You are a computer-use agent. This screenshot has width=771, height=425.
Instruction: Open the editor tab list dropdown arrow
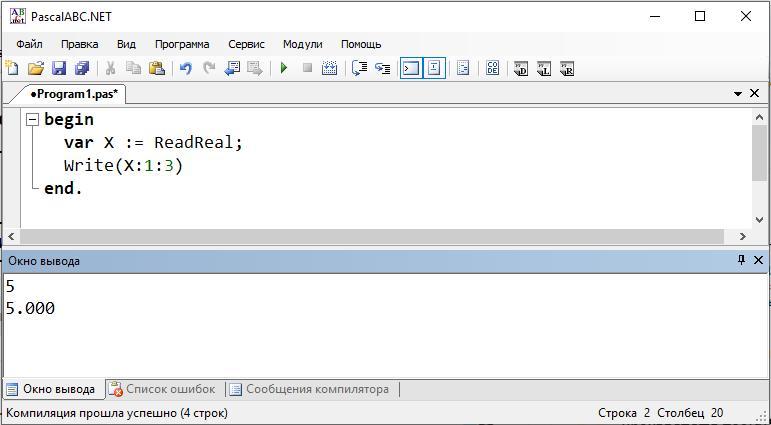(738, 93)
